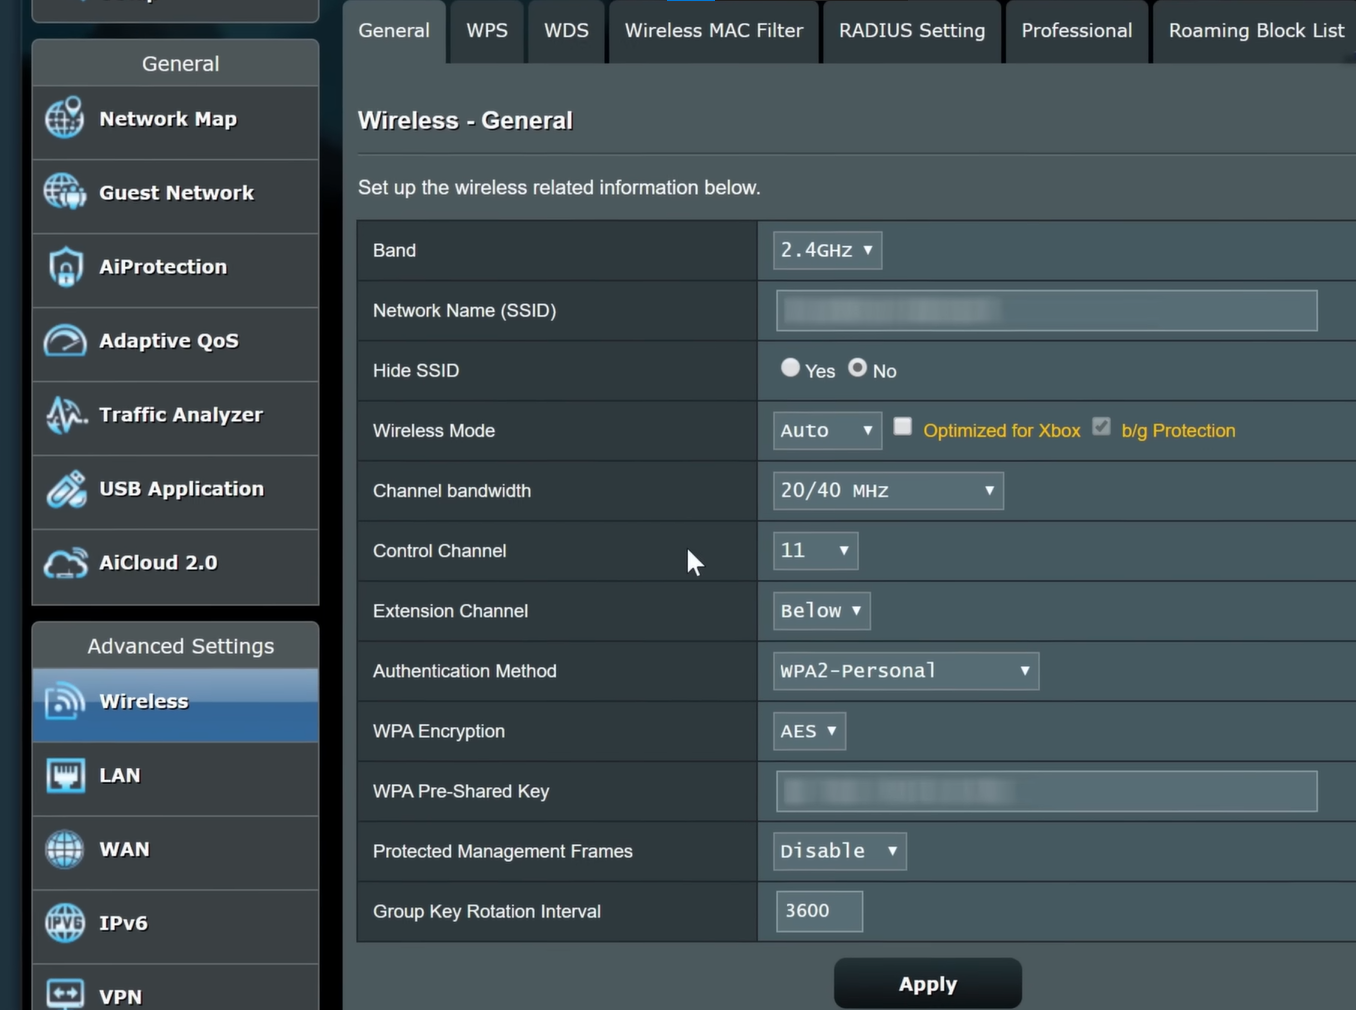Select the AiProtection shield icon
This screenshot has width=1356, height=1010.
tap(65, 267)
